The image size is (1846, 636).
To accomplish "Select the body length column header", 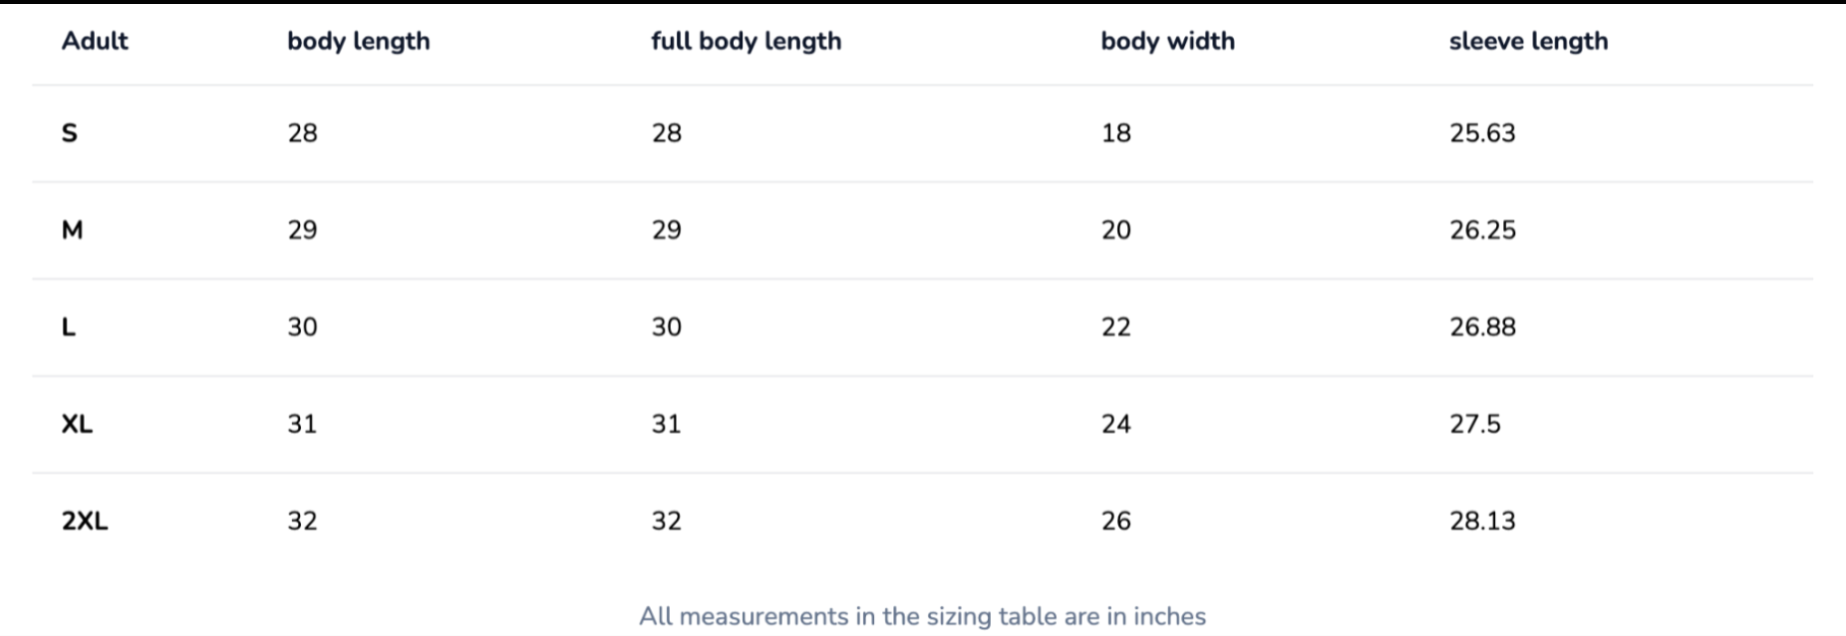I will pyautogui.click(x=358, y=41).
